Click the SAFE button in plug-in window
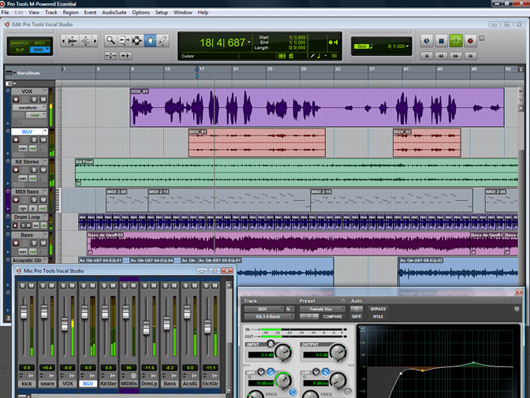 coord(357,317)
